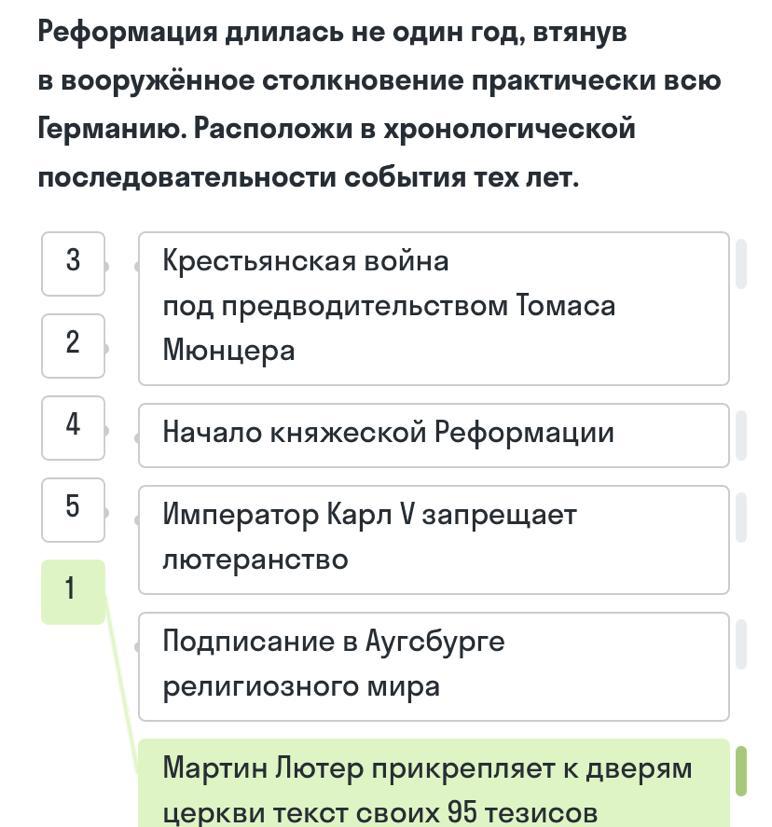Click the connector dot on the Карл V card
Viewport: 772px width, 827px height.
(138, 520)
